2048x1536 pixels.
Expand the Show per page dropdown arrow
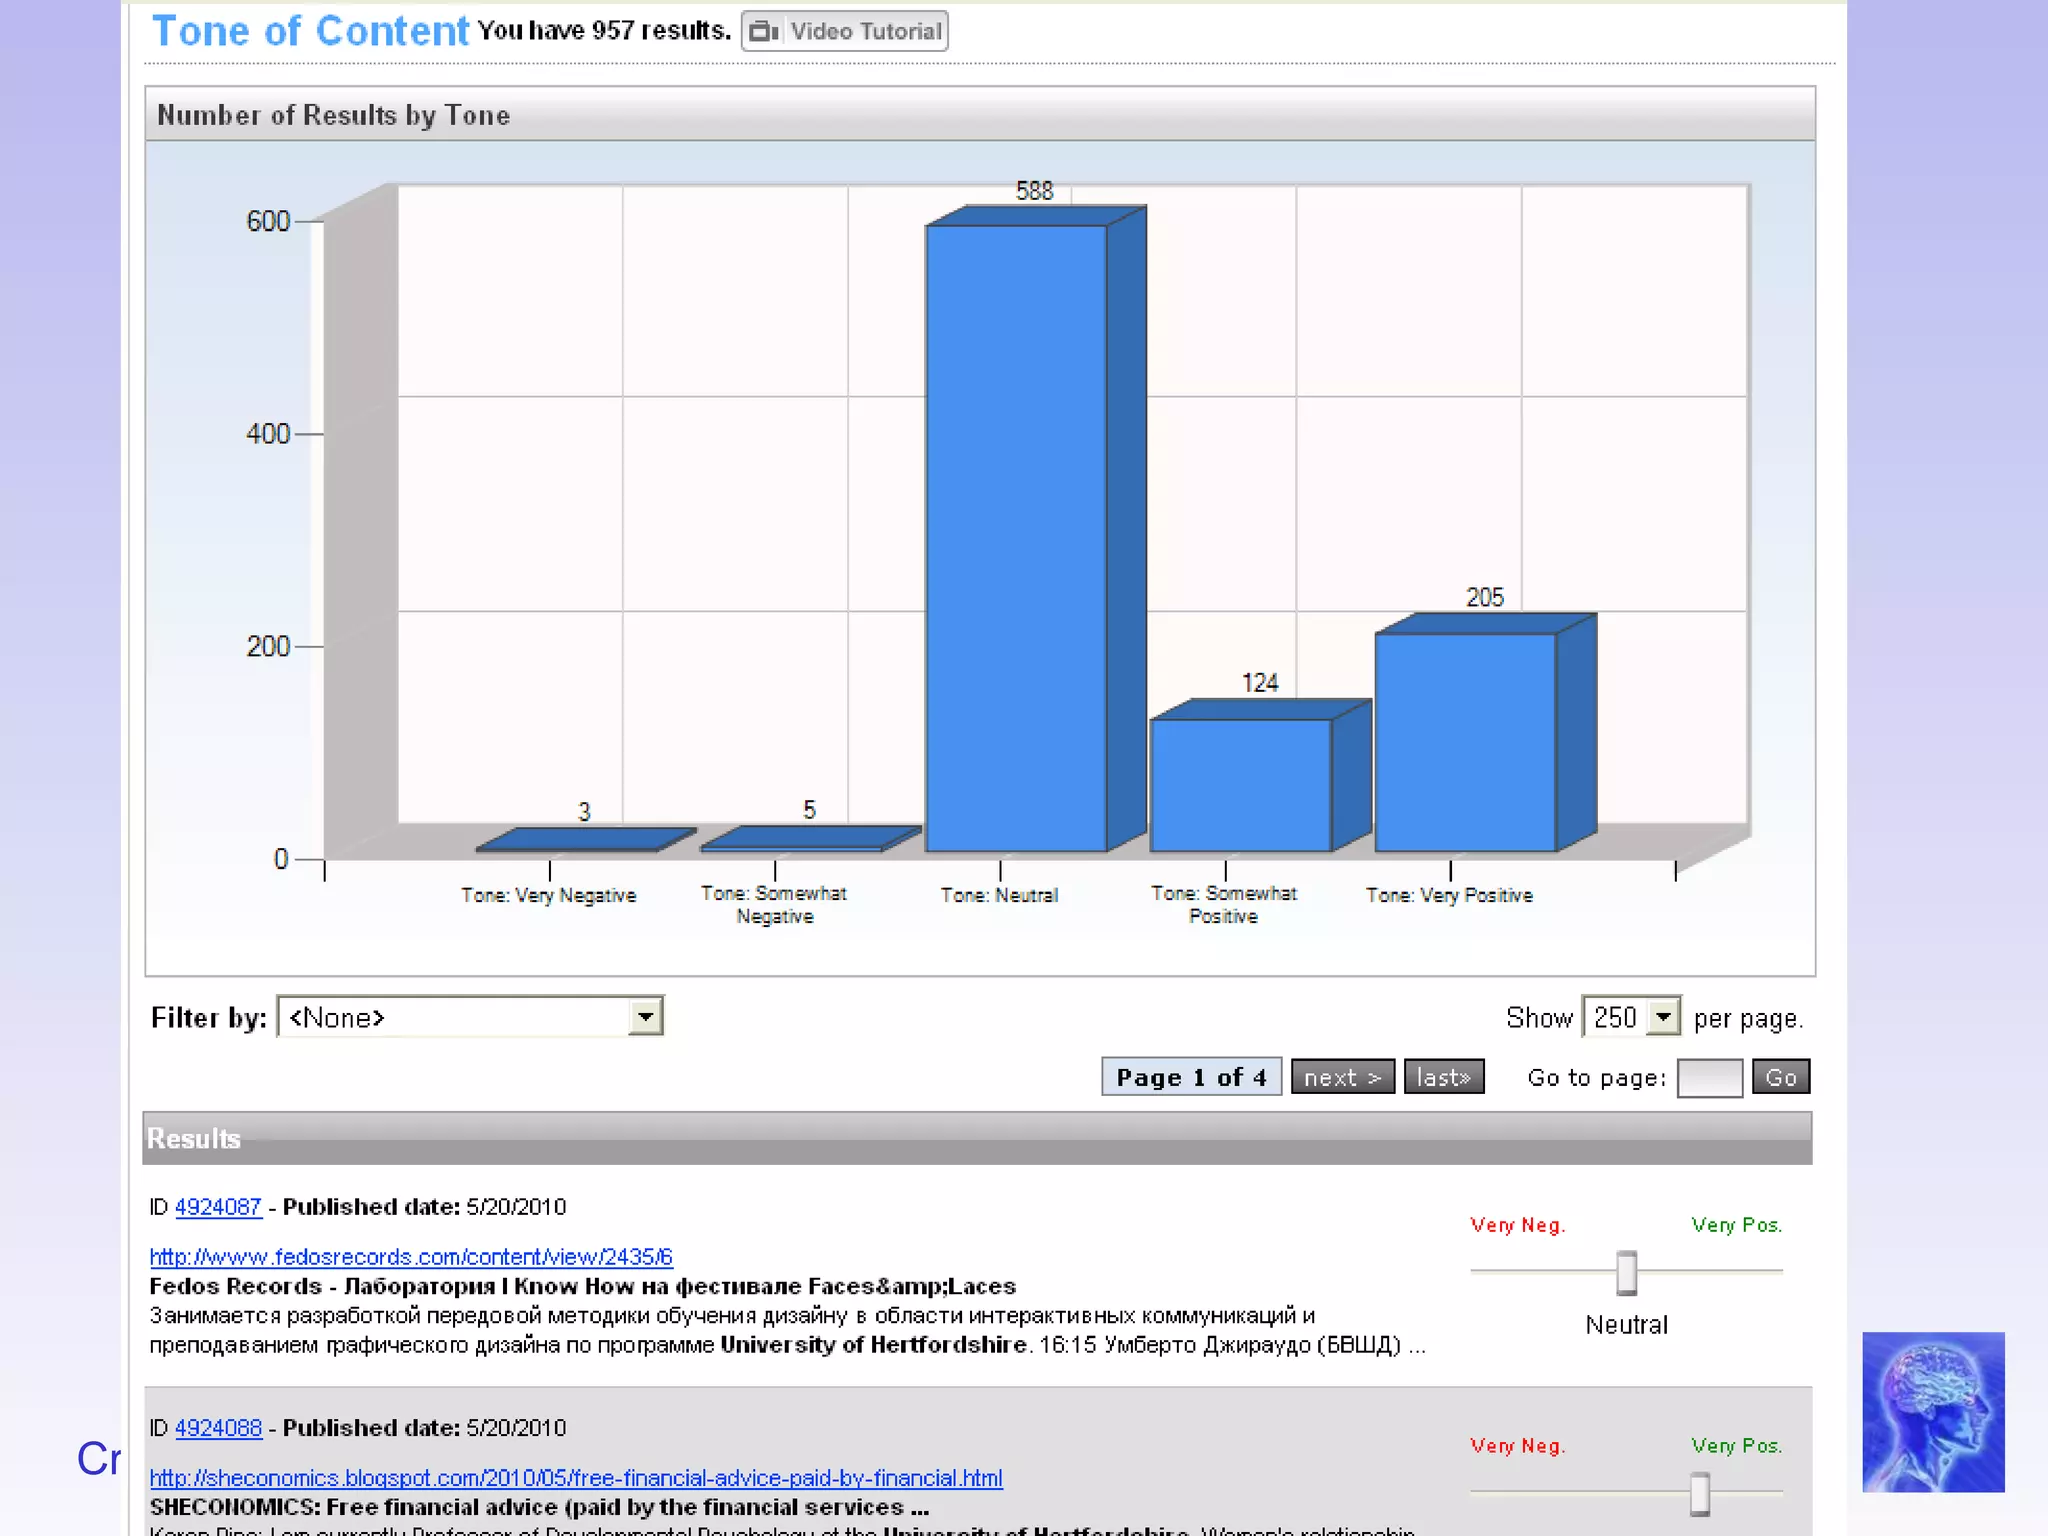(1663, 1017)
